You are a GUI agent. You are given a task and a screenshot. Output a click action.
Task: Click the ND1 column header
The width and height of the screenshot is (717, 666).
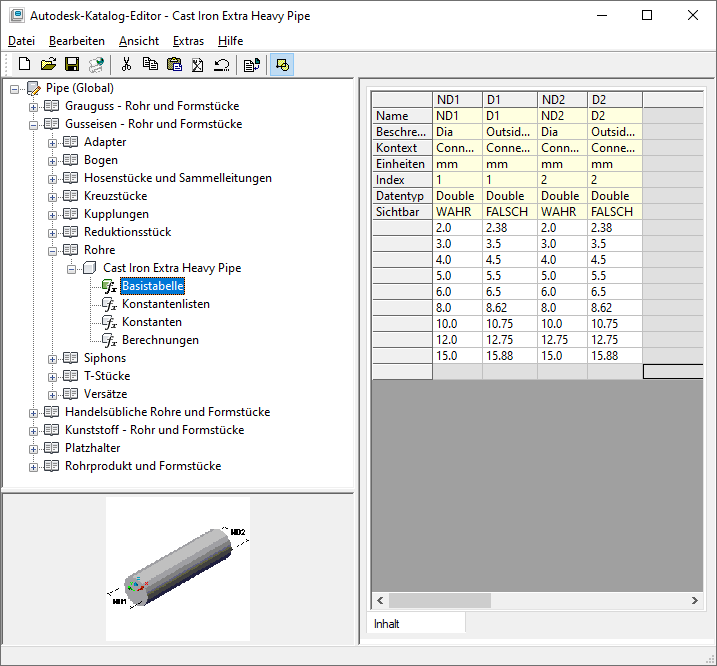457,100
